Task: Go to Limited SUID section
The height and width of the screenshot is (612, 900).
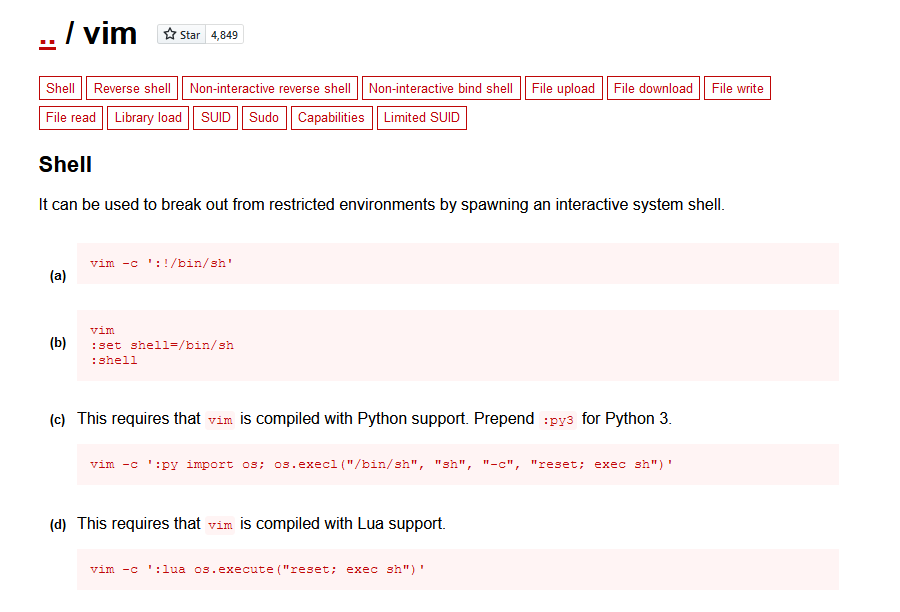Action: [422, 118]
